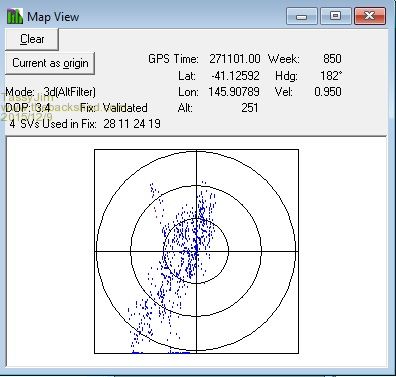Maximize the Map View window

coord(335,16)
